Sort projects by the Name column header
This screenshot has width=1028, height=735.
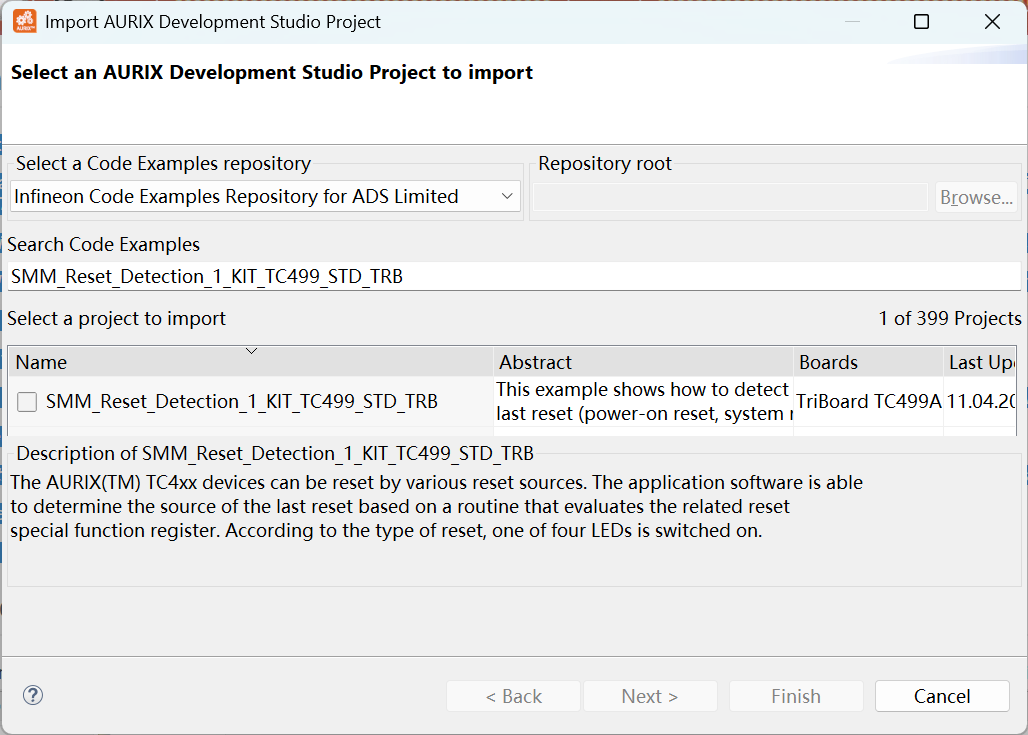(x=250, y=362)
